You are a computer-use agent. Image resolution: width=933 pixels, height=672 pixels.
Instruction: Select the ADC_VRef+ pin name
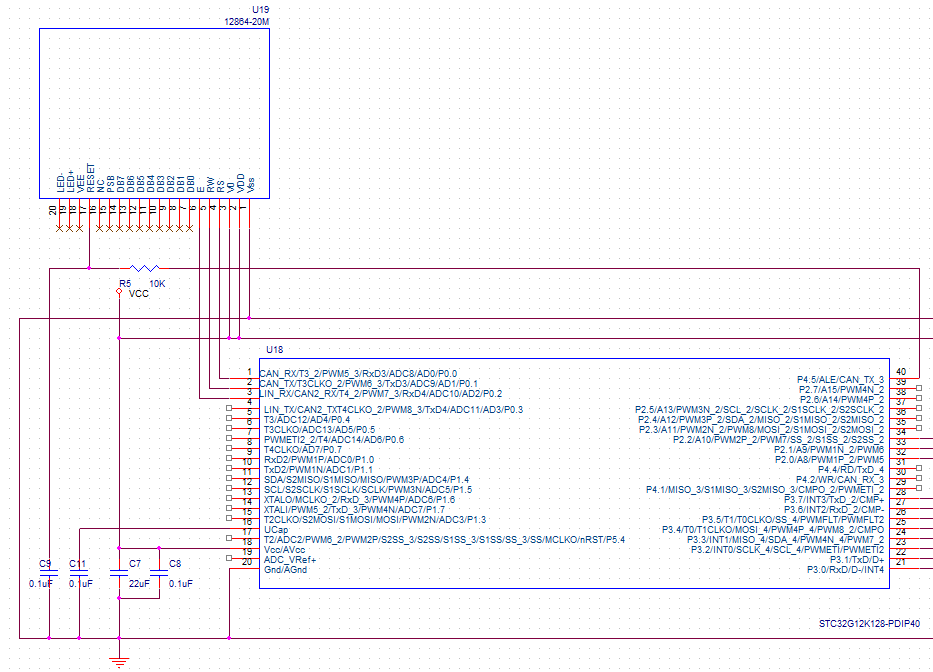point(290,560)
